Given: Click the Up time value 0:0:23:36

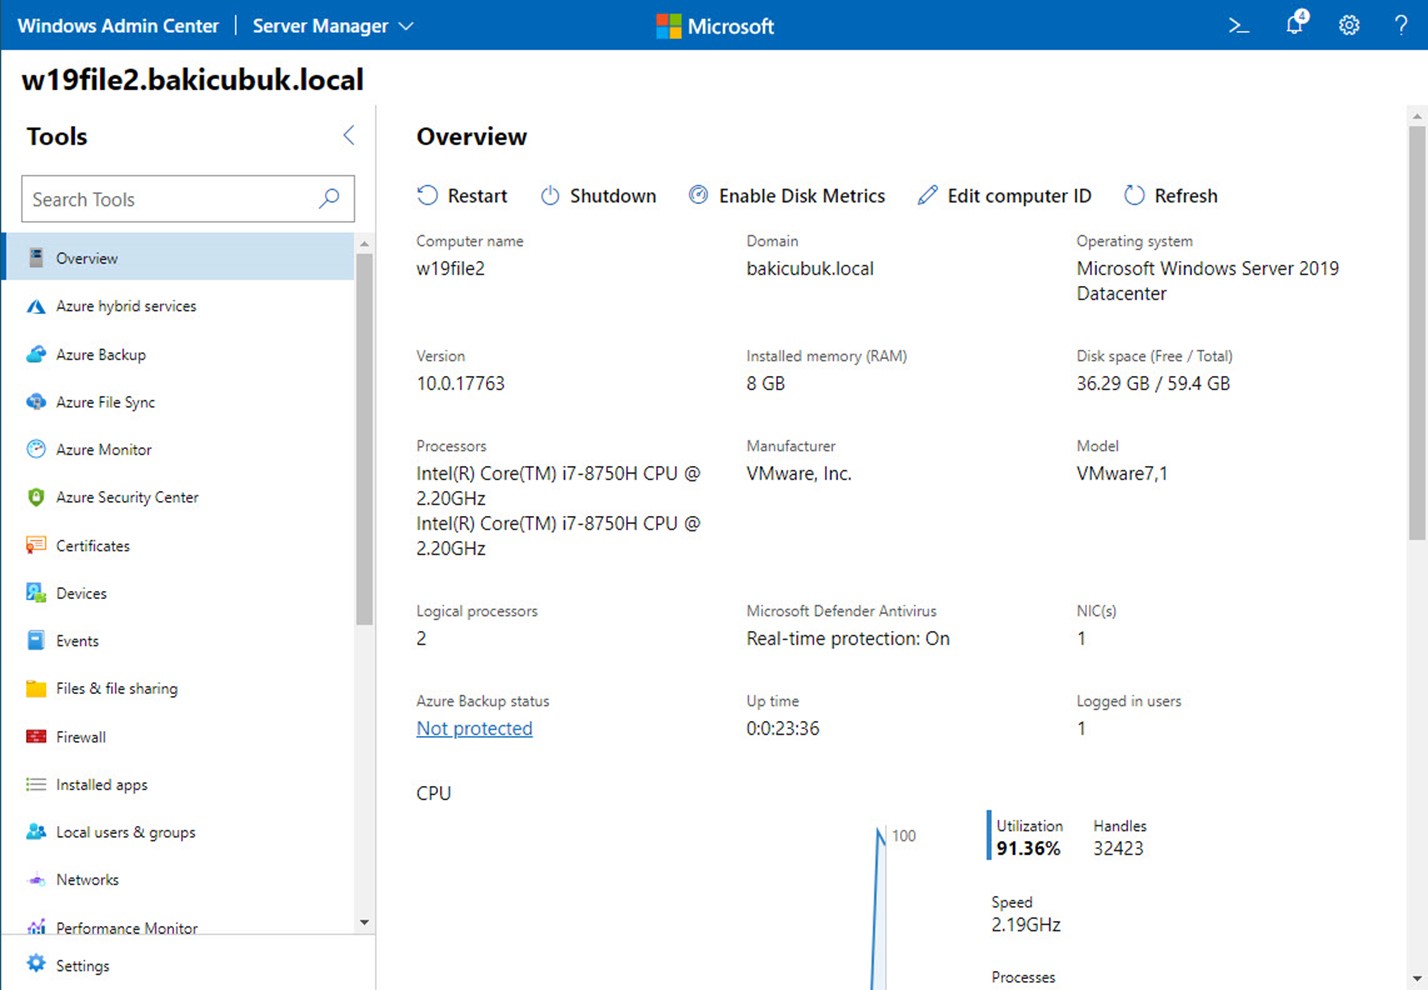Looking at the screenshot, I should (783, 728).
